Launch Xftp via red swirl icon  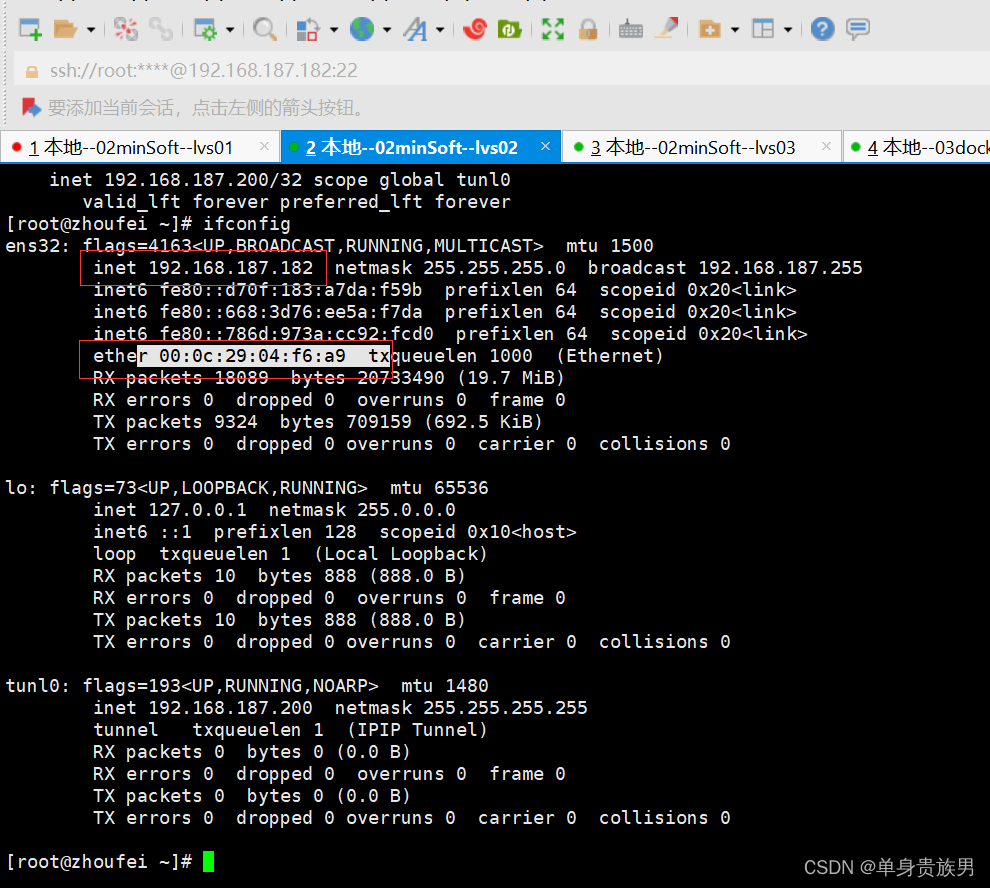tap(474, 29)
